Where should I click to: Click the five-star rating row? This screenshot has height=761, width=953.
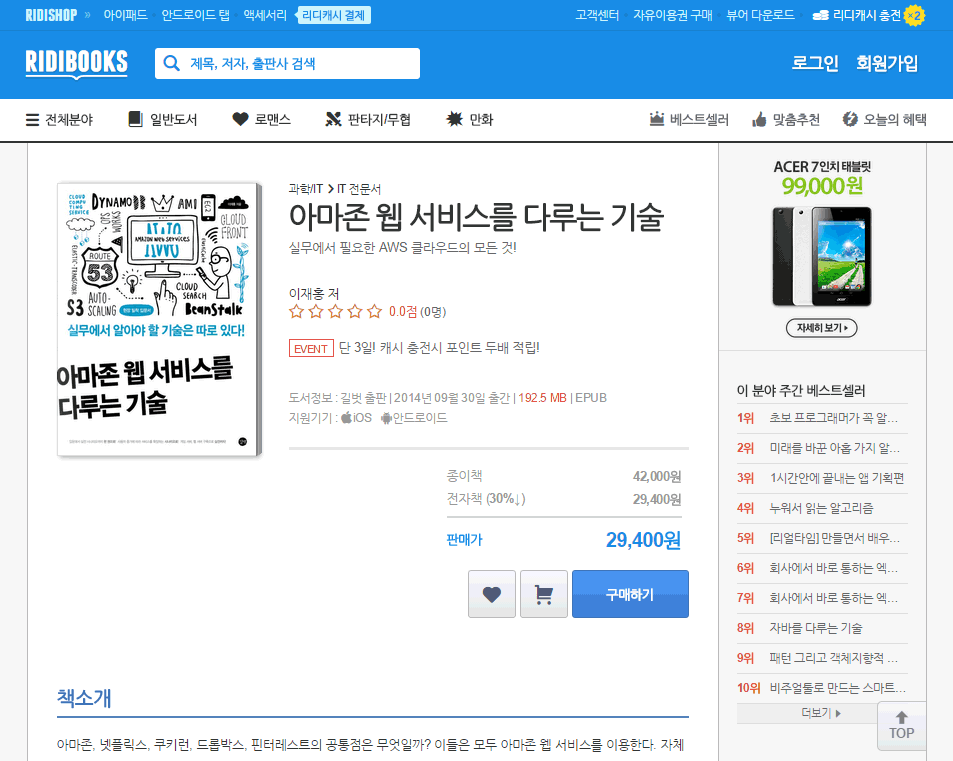tap(336, 312)
